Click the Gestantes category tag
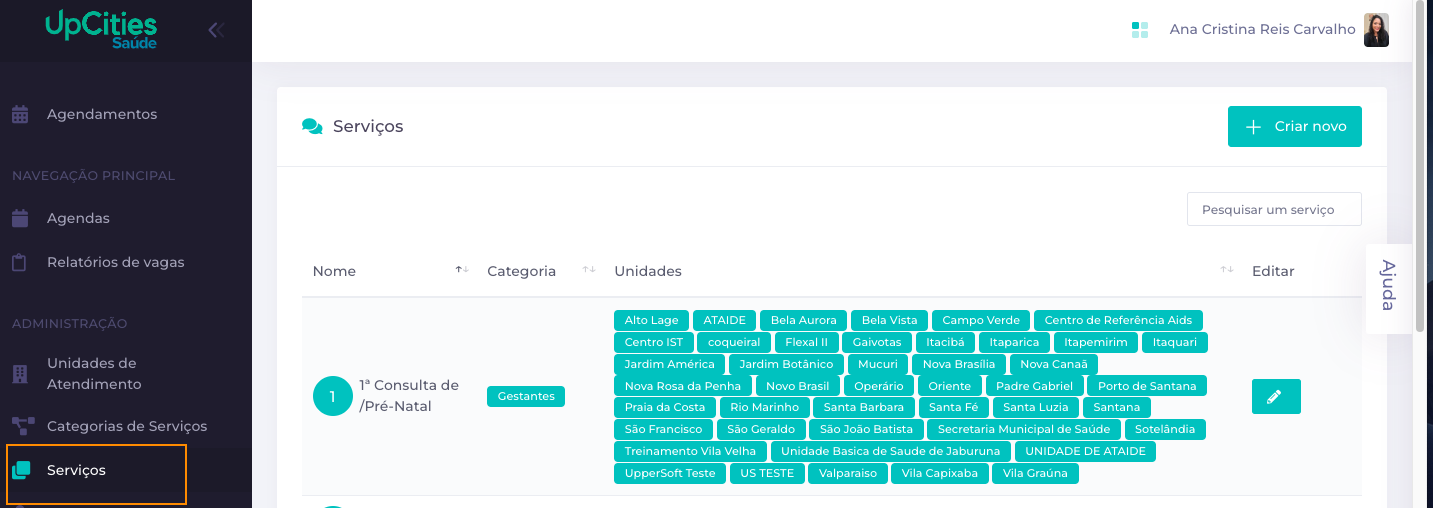This screenshot has height=508, width=1433. coord(526,396)
